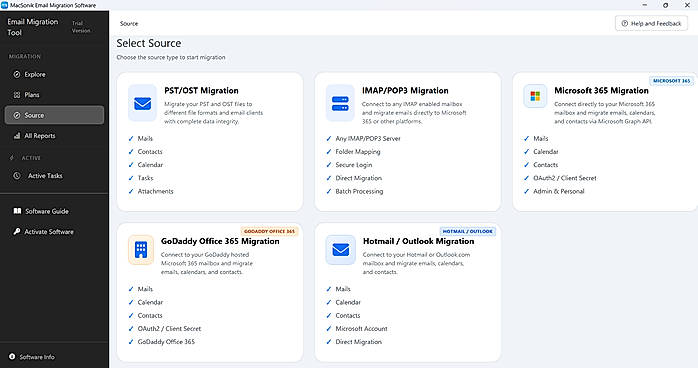
Task: Click the IMAP/POP3 Migration server icon
Action: pyautogui.click(x=340, y=103)
